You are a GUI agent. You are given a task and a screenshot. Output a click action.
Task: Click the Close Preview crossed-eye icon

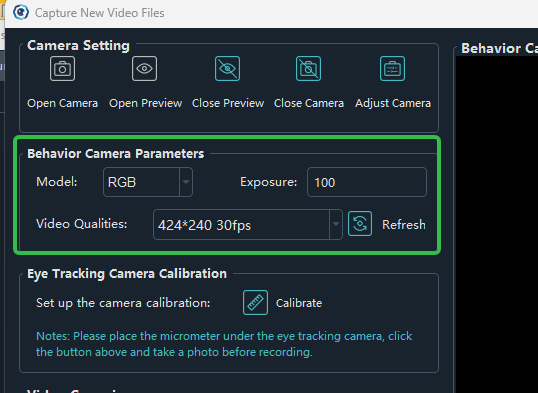[x=227, y=69]
